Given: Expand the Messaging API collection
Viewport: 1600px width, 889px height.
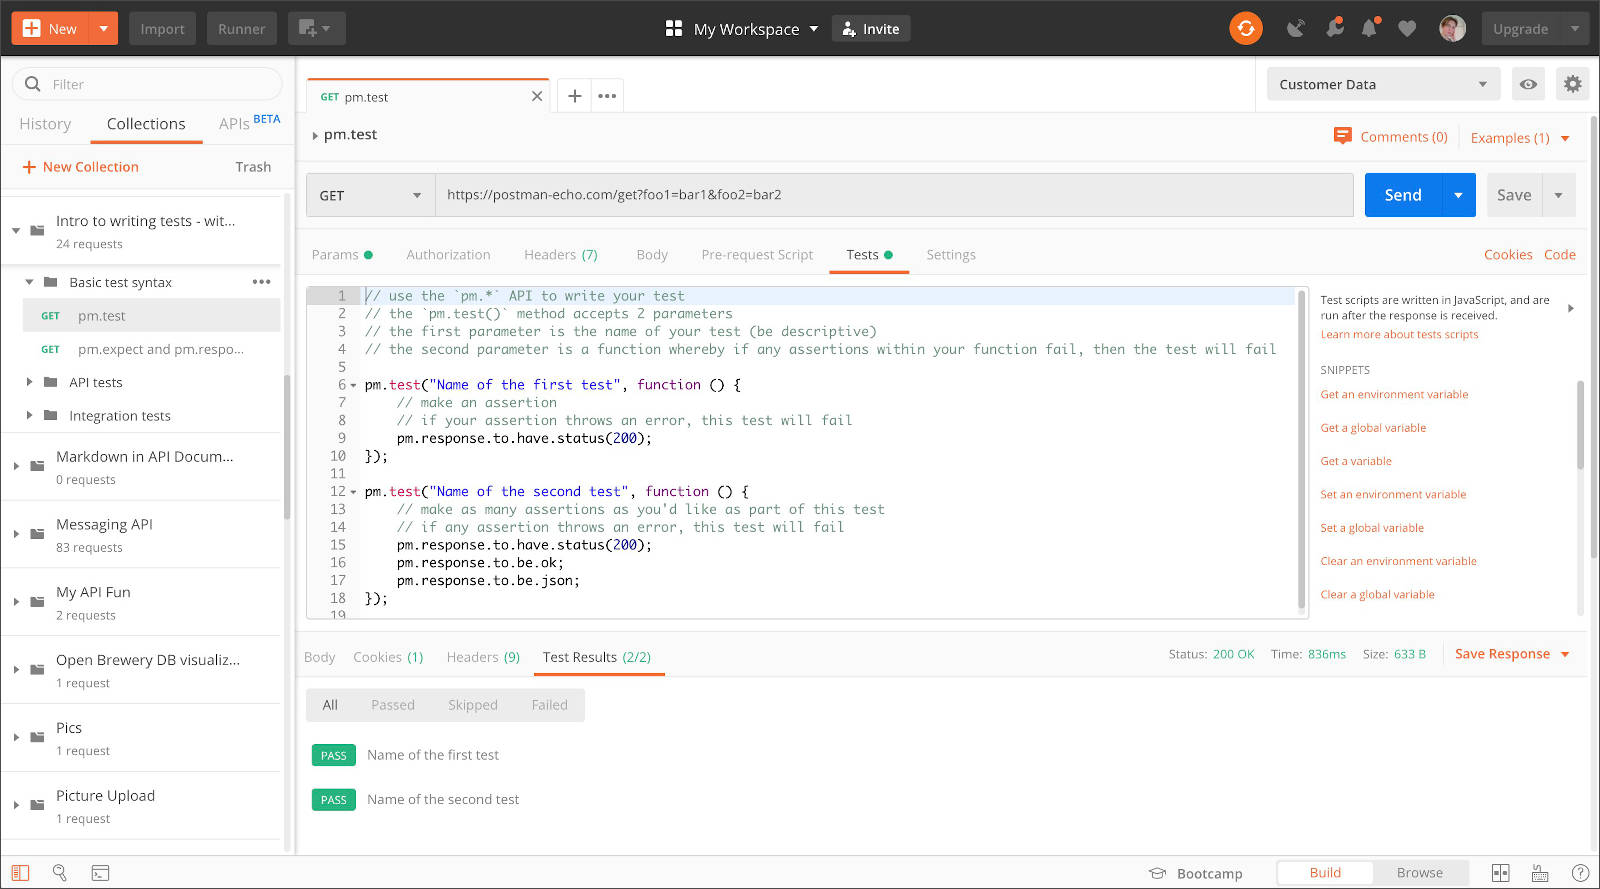Looking at the screenshot, I should (x=16, y=534).
